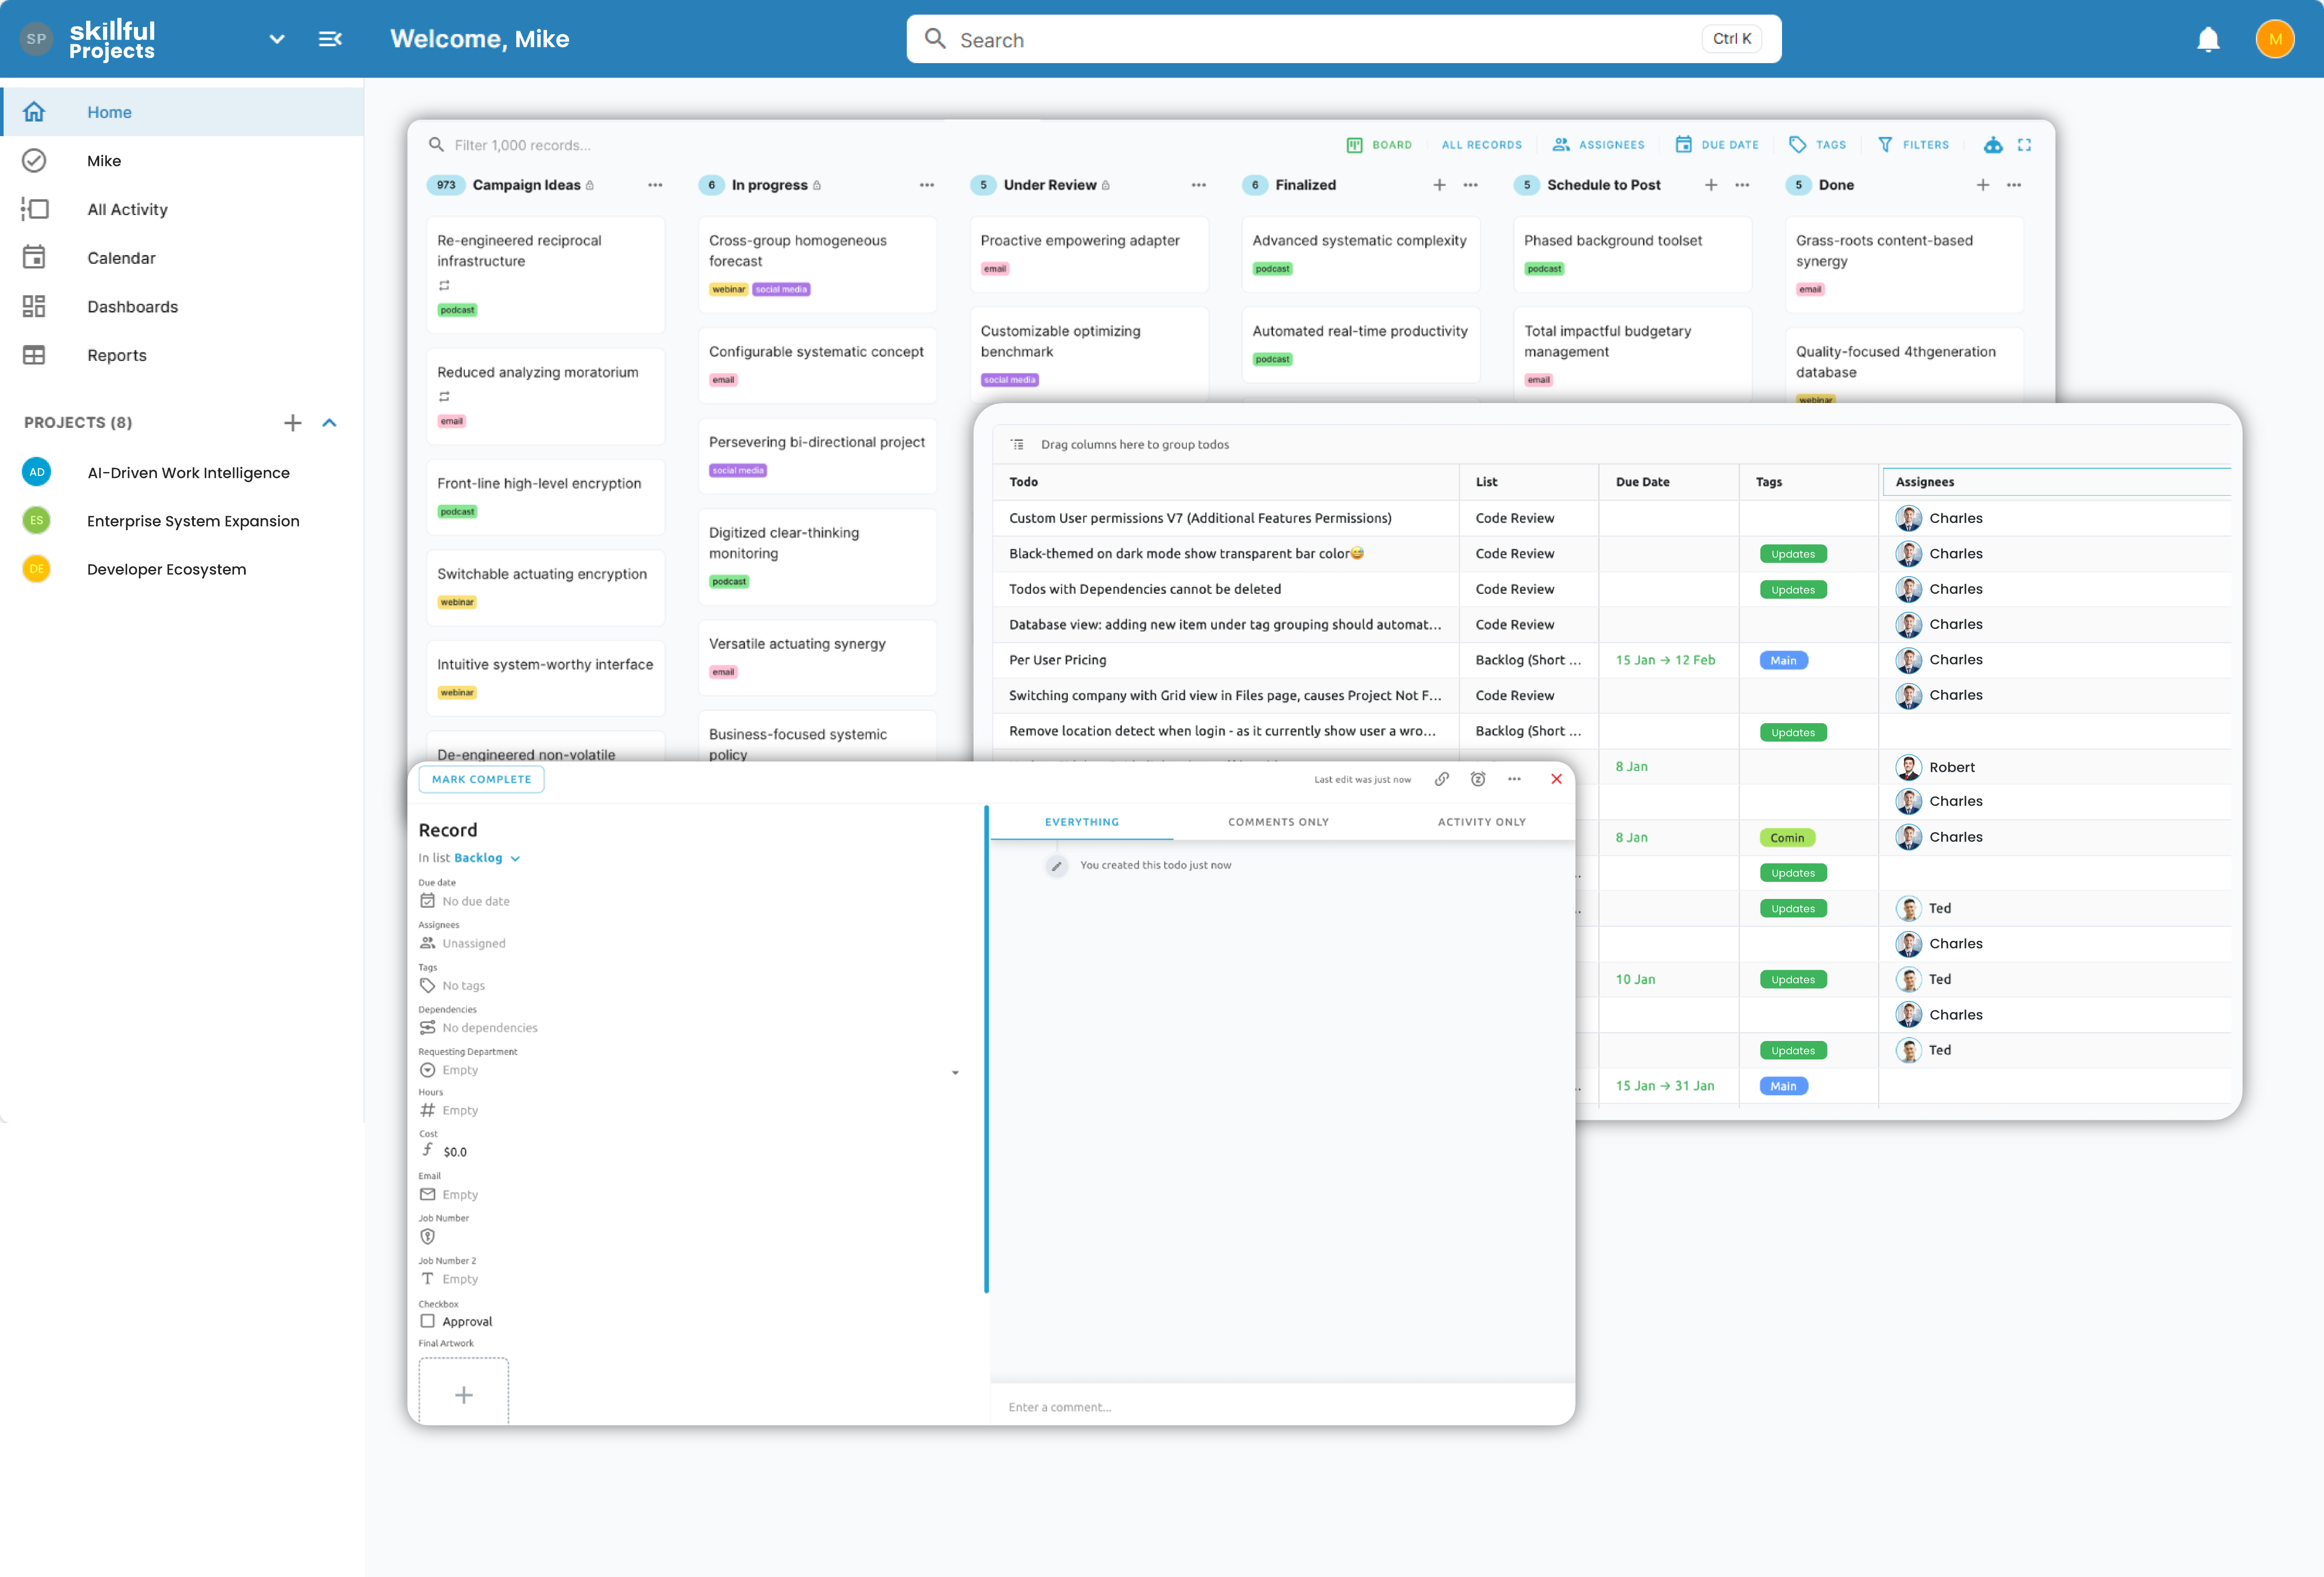
Task: Click the Mark Complete button
Action: pos(481,779)
